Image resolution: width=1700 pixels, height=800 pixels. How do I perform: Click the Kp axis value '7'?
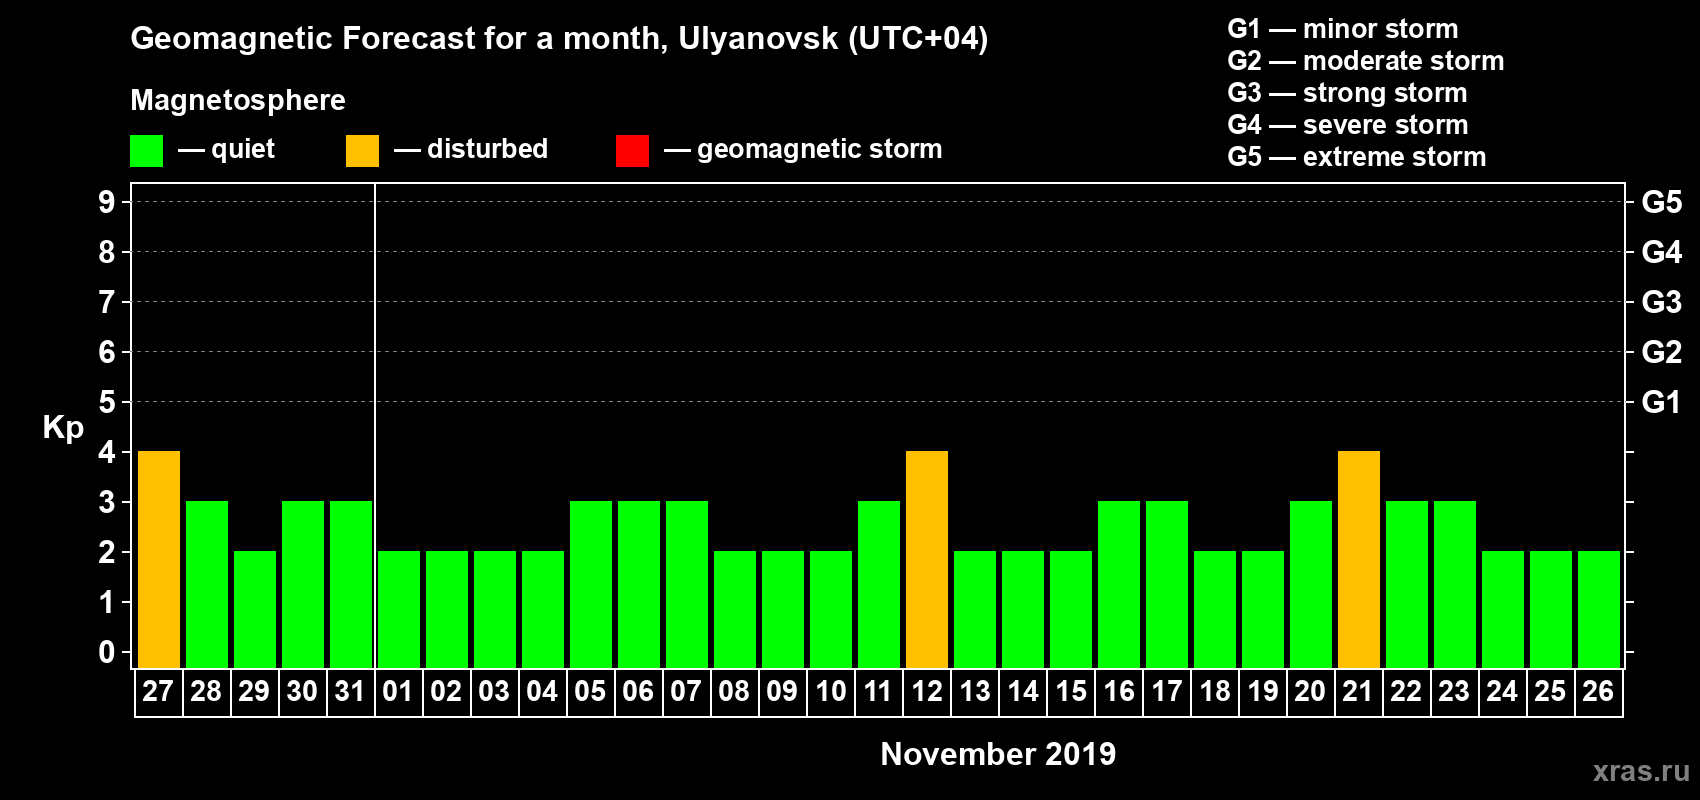click(x=107, y=302)
